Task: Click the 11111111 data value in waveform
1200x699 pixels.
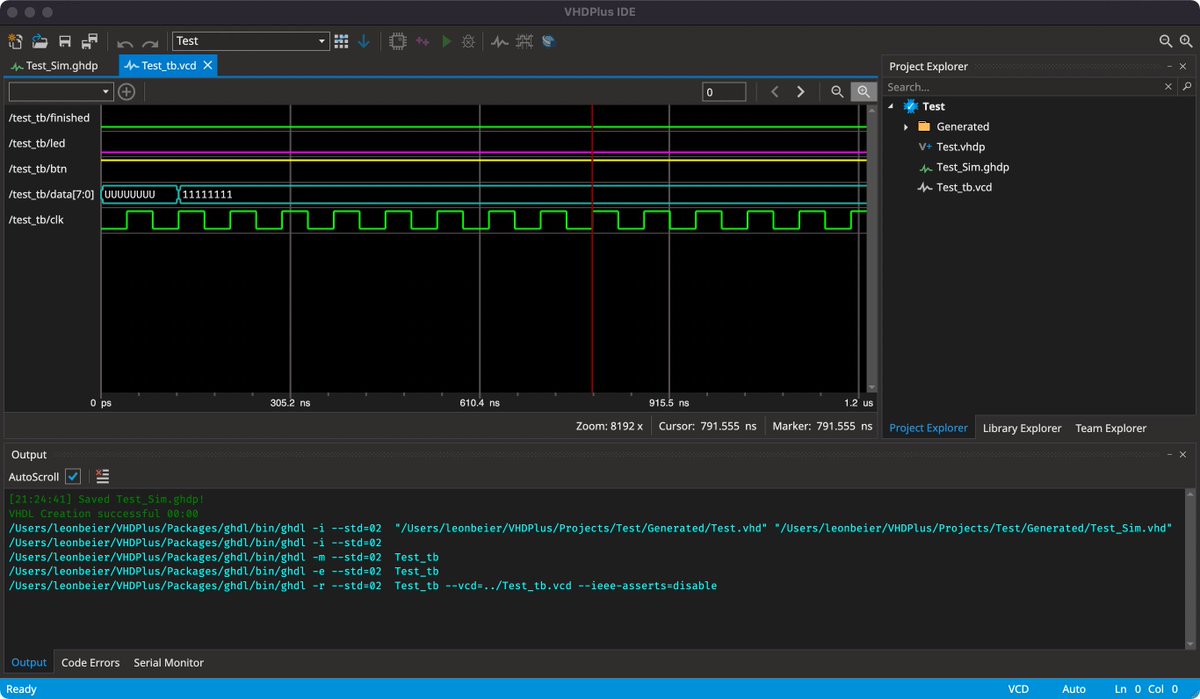Action: pos(207,194)
